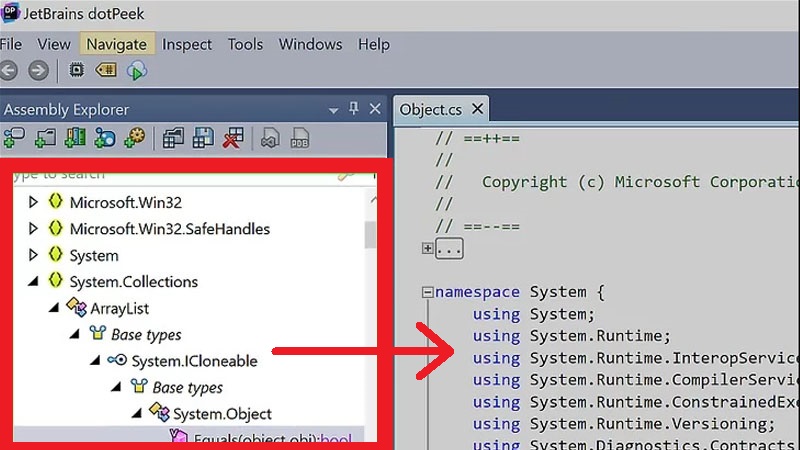
Task: Expand the collapsed code region plus box
Action: [x=428, y=248]
